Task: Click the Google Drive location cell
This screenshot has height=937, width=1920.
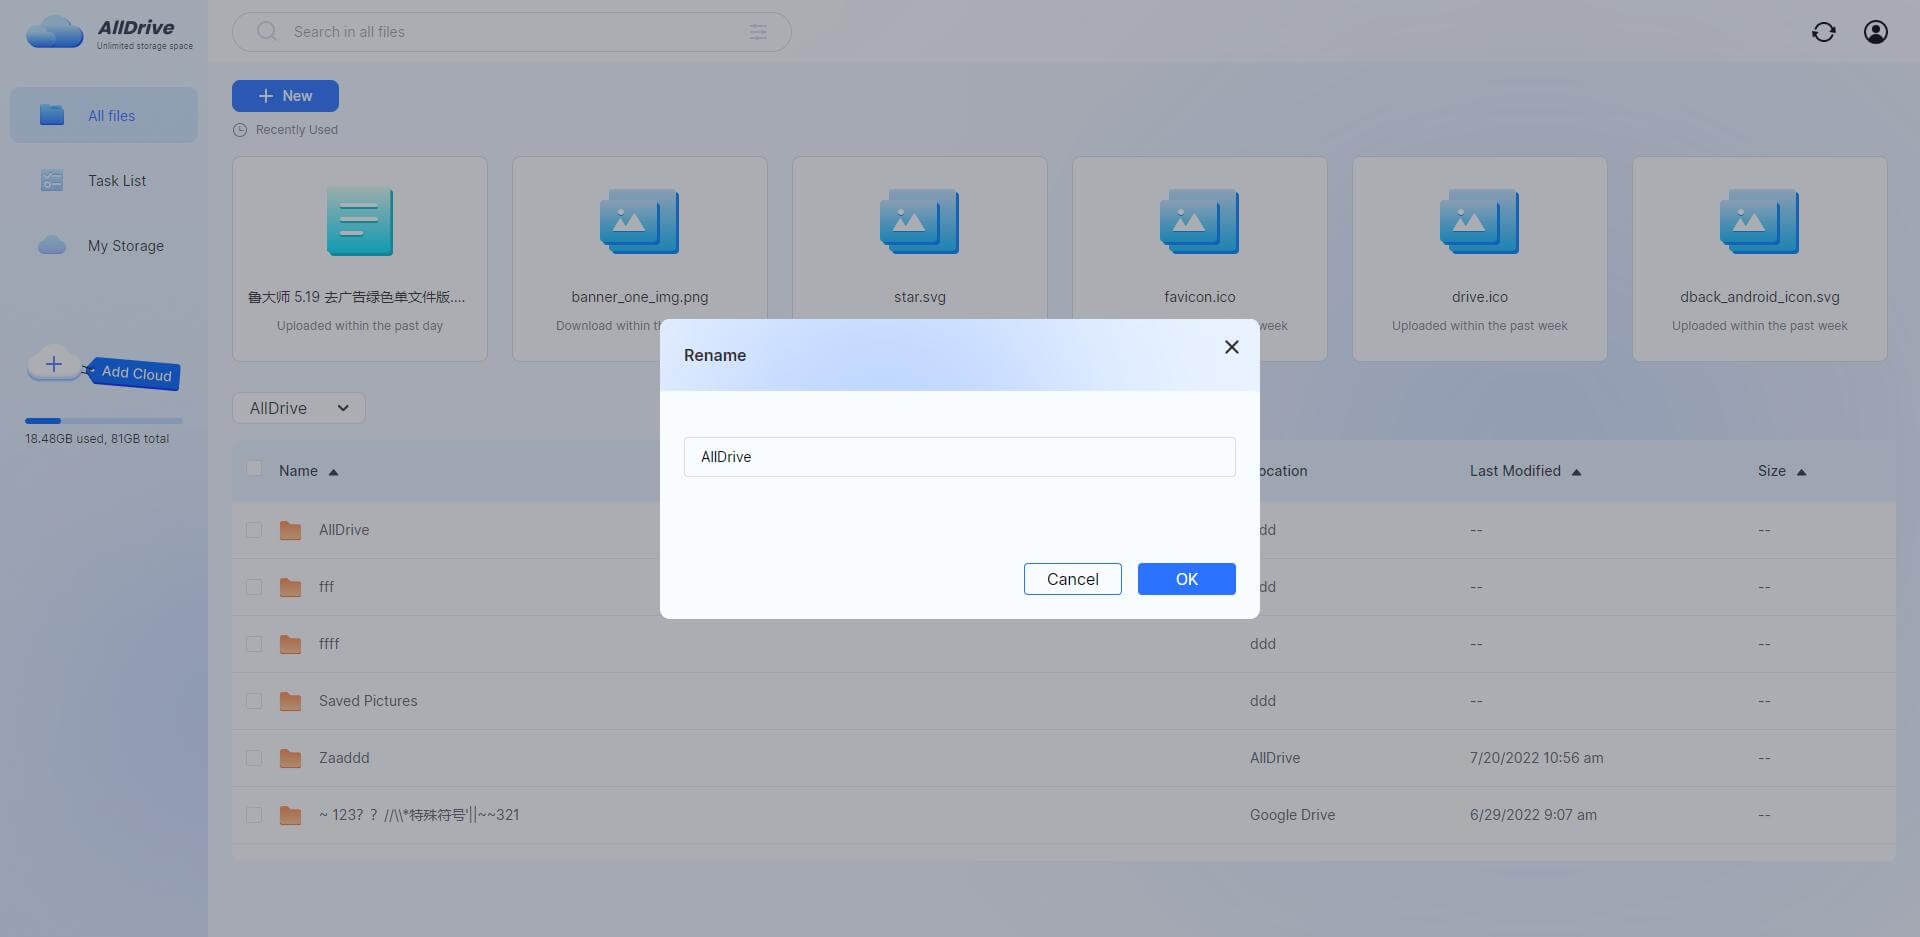Action: pyautogui.click(x=1292, y=815)
